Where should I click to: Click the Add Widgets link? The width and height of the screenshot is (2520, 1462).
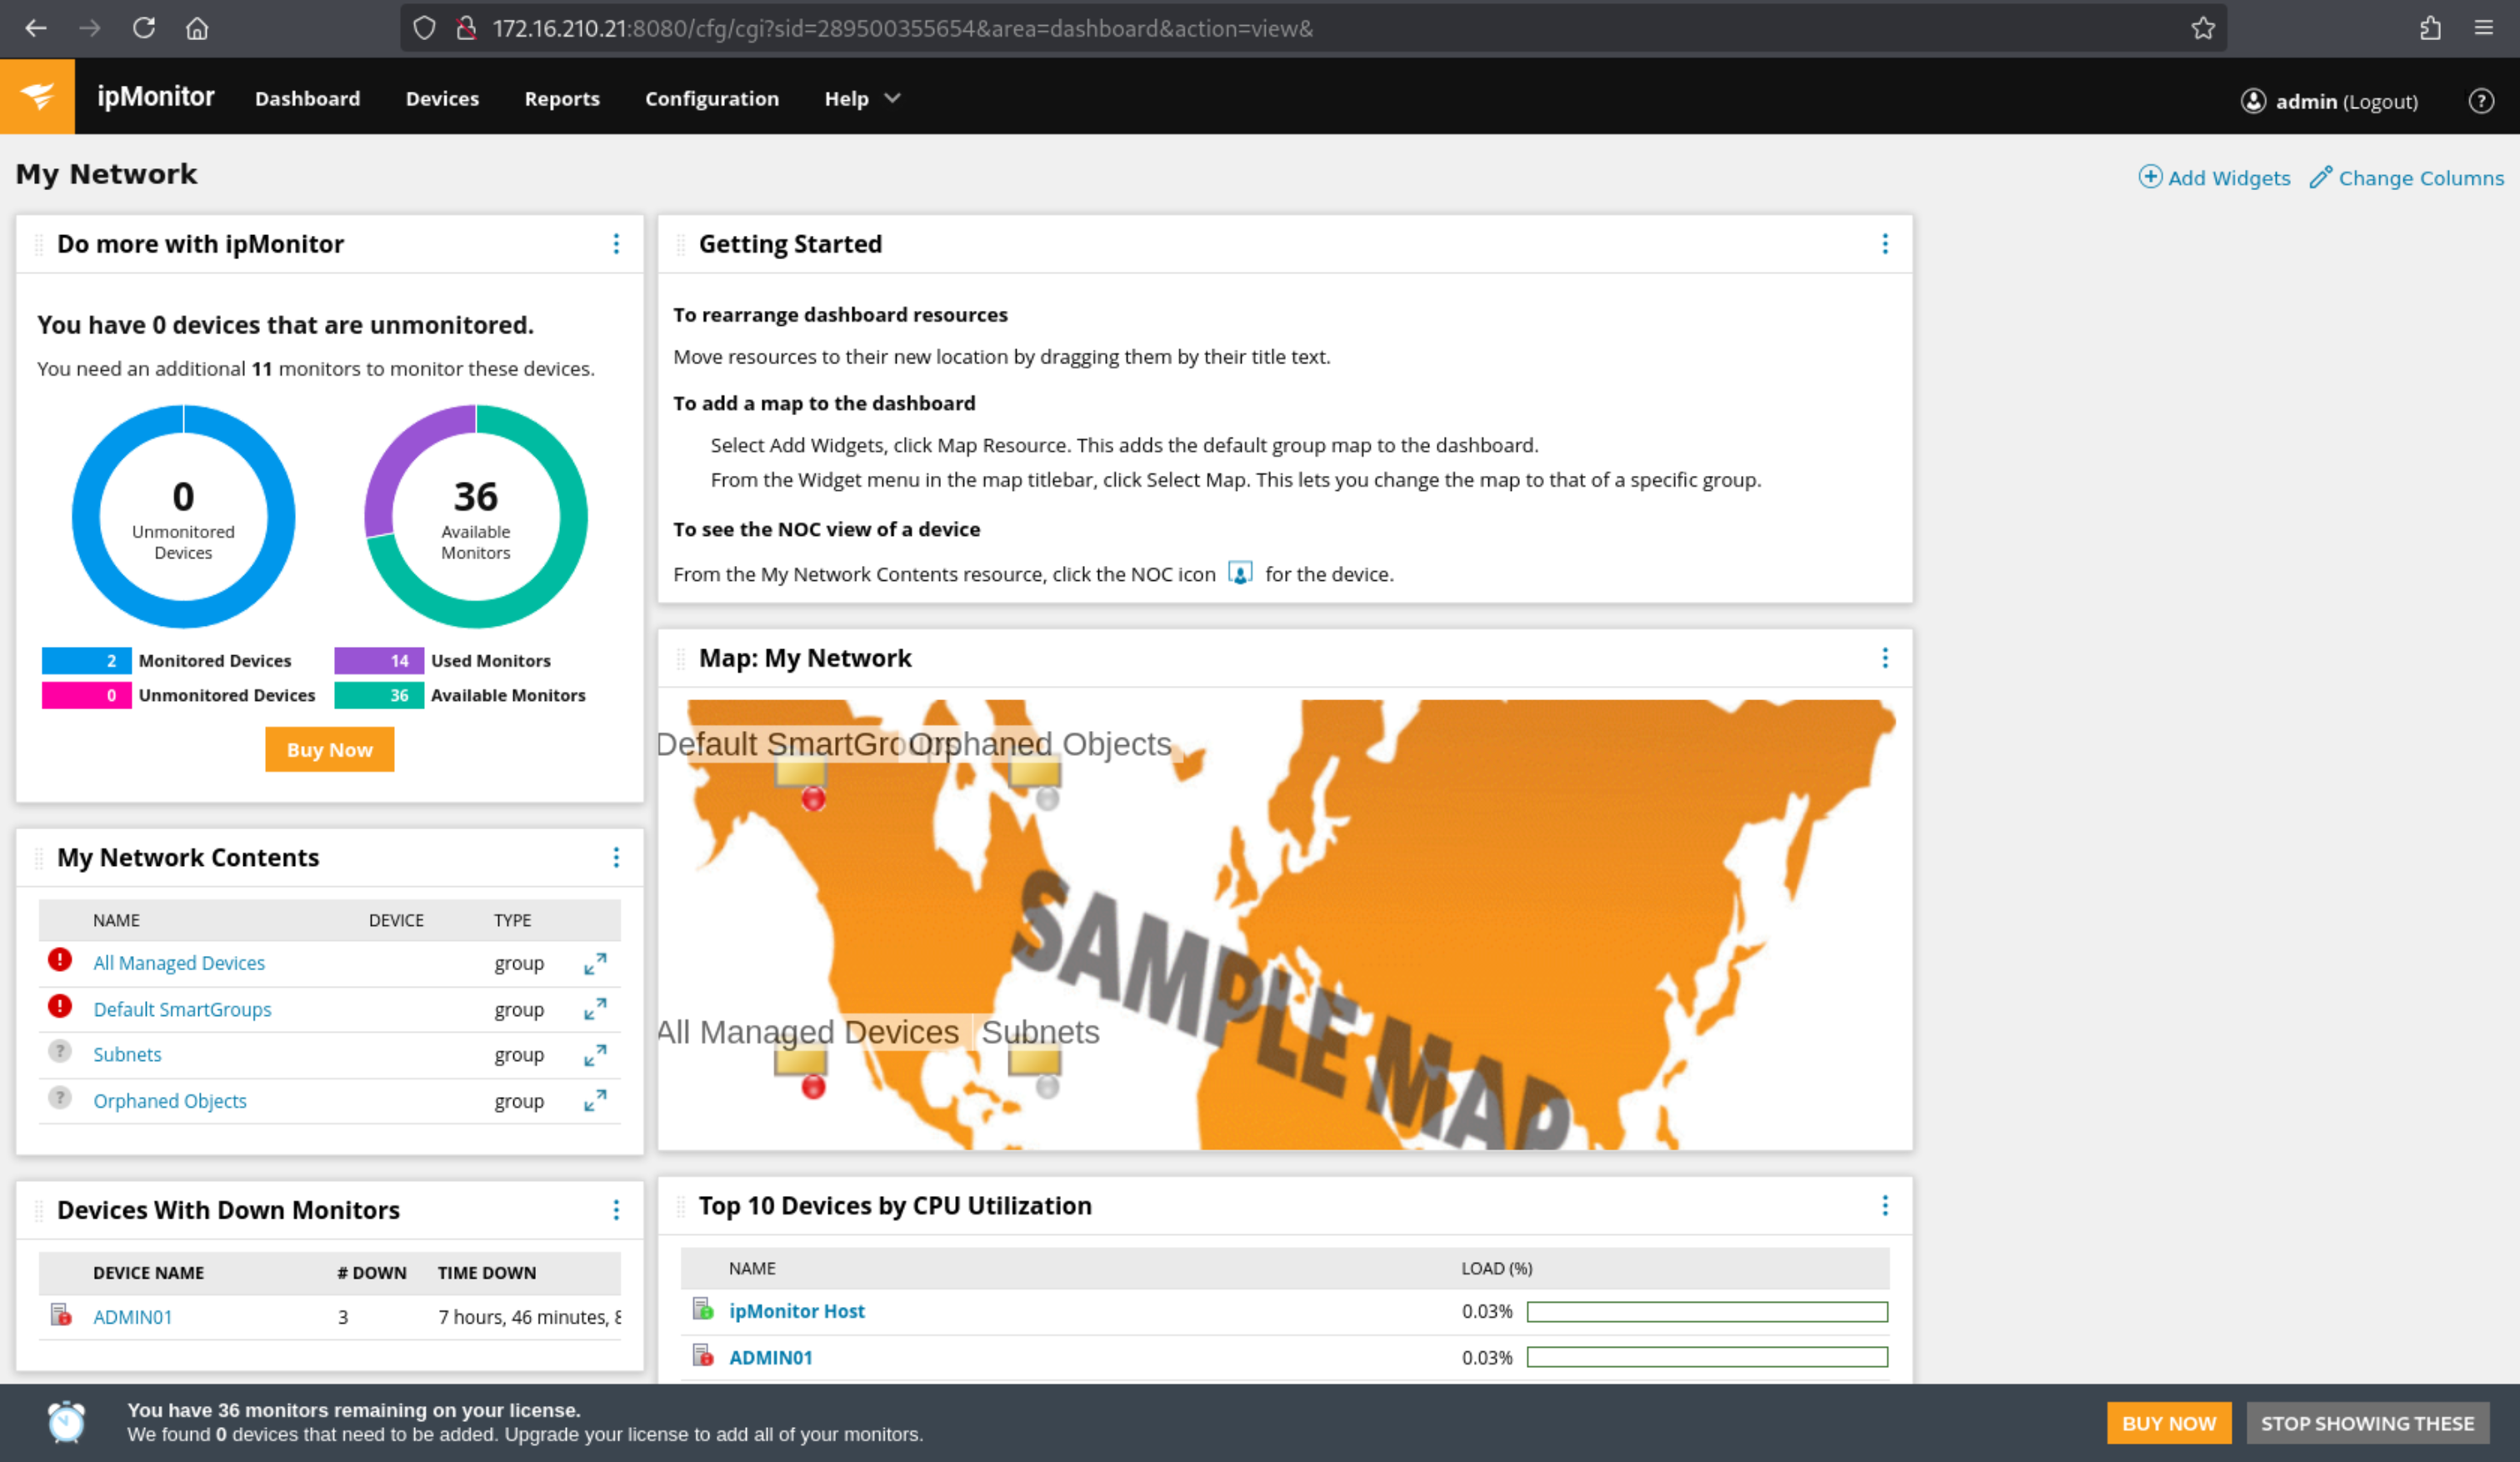pos(2215,177)
